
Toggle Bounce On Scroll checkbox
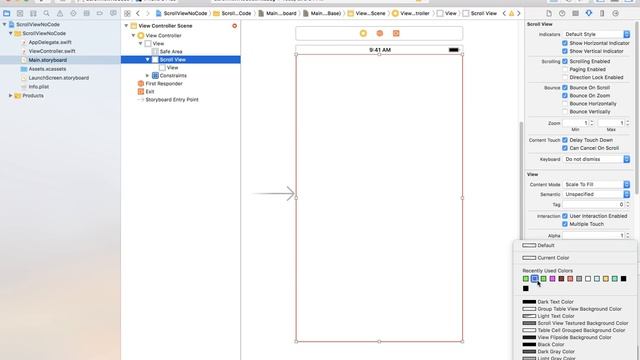[x=565, y=87]
